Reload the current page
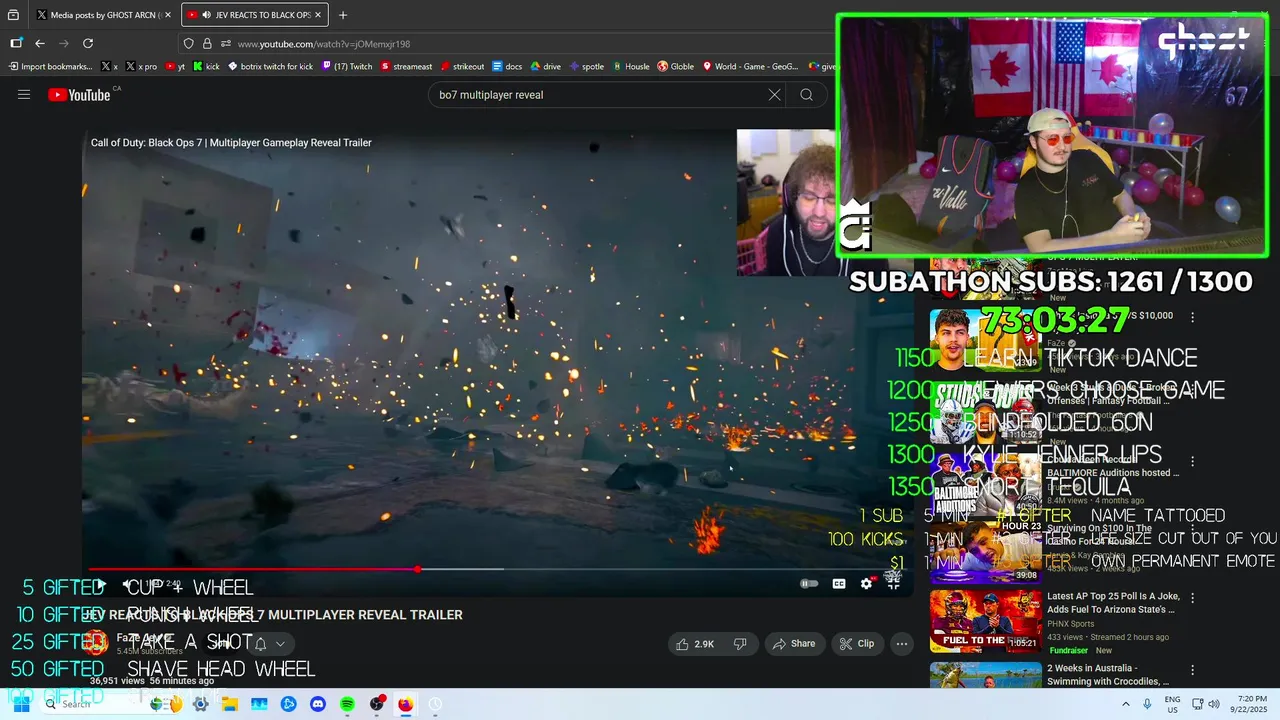Image resolution: width=1280 pixels, height=720 pixels. [x=88, y=43]
